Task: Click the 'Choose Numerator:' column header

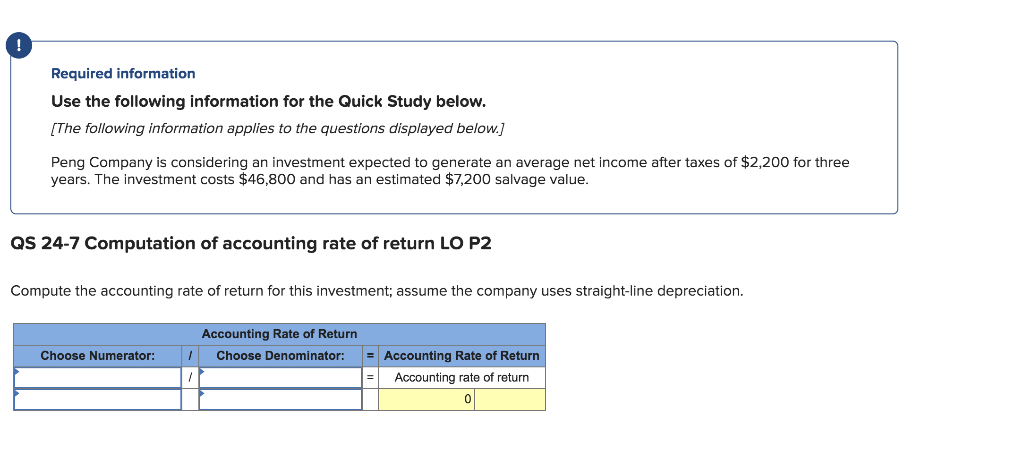Action: point(97,356)
